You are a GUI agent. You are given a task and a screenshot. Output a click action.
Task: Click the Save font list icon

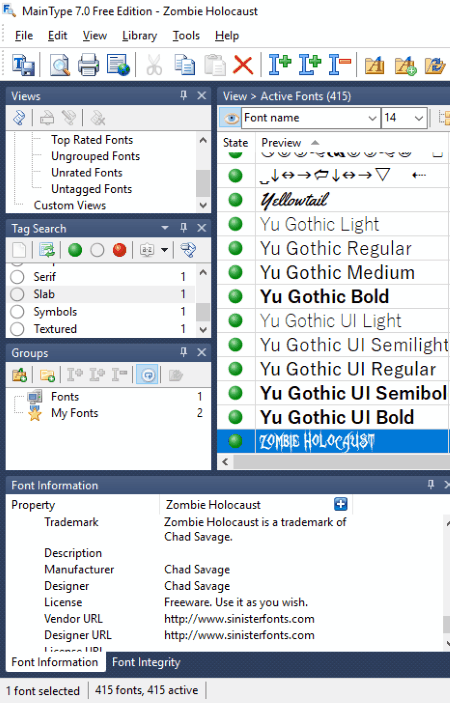(23, 65)
